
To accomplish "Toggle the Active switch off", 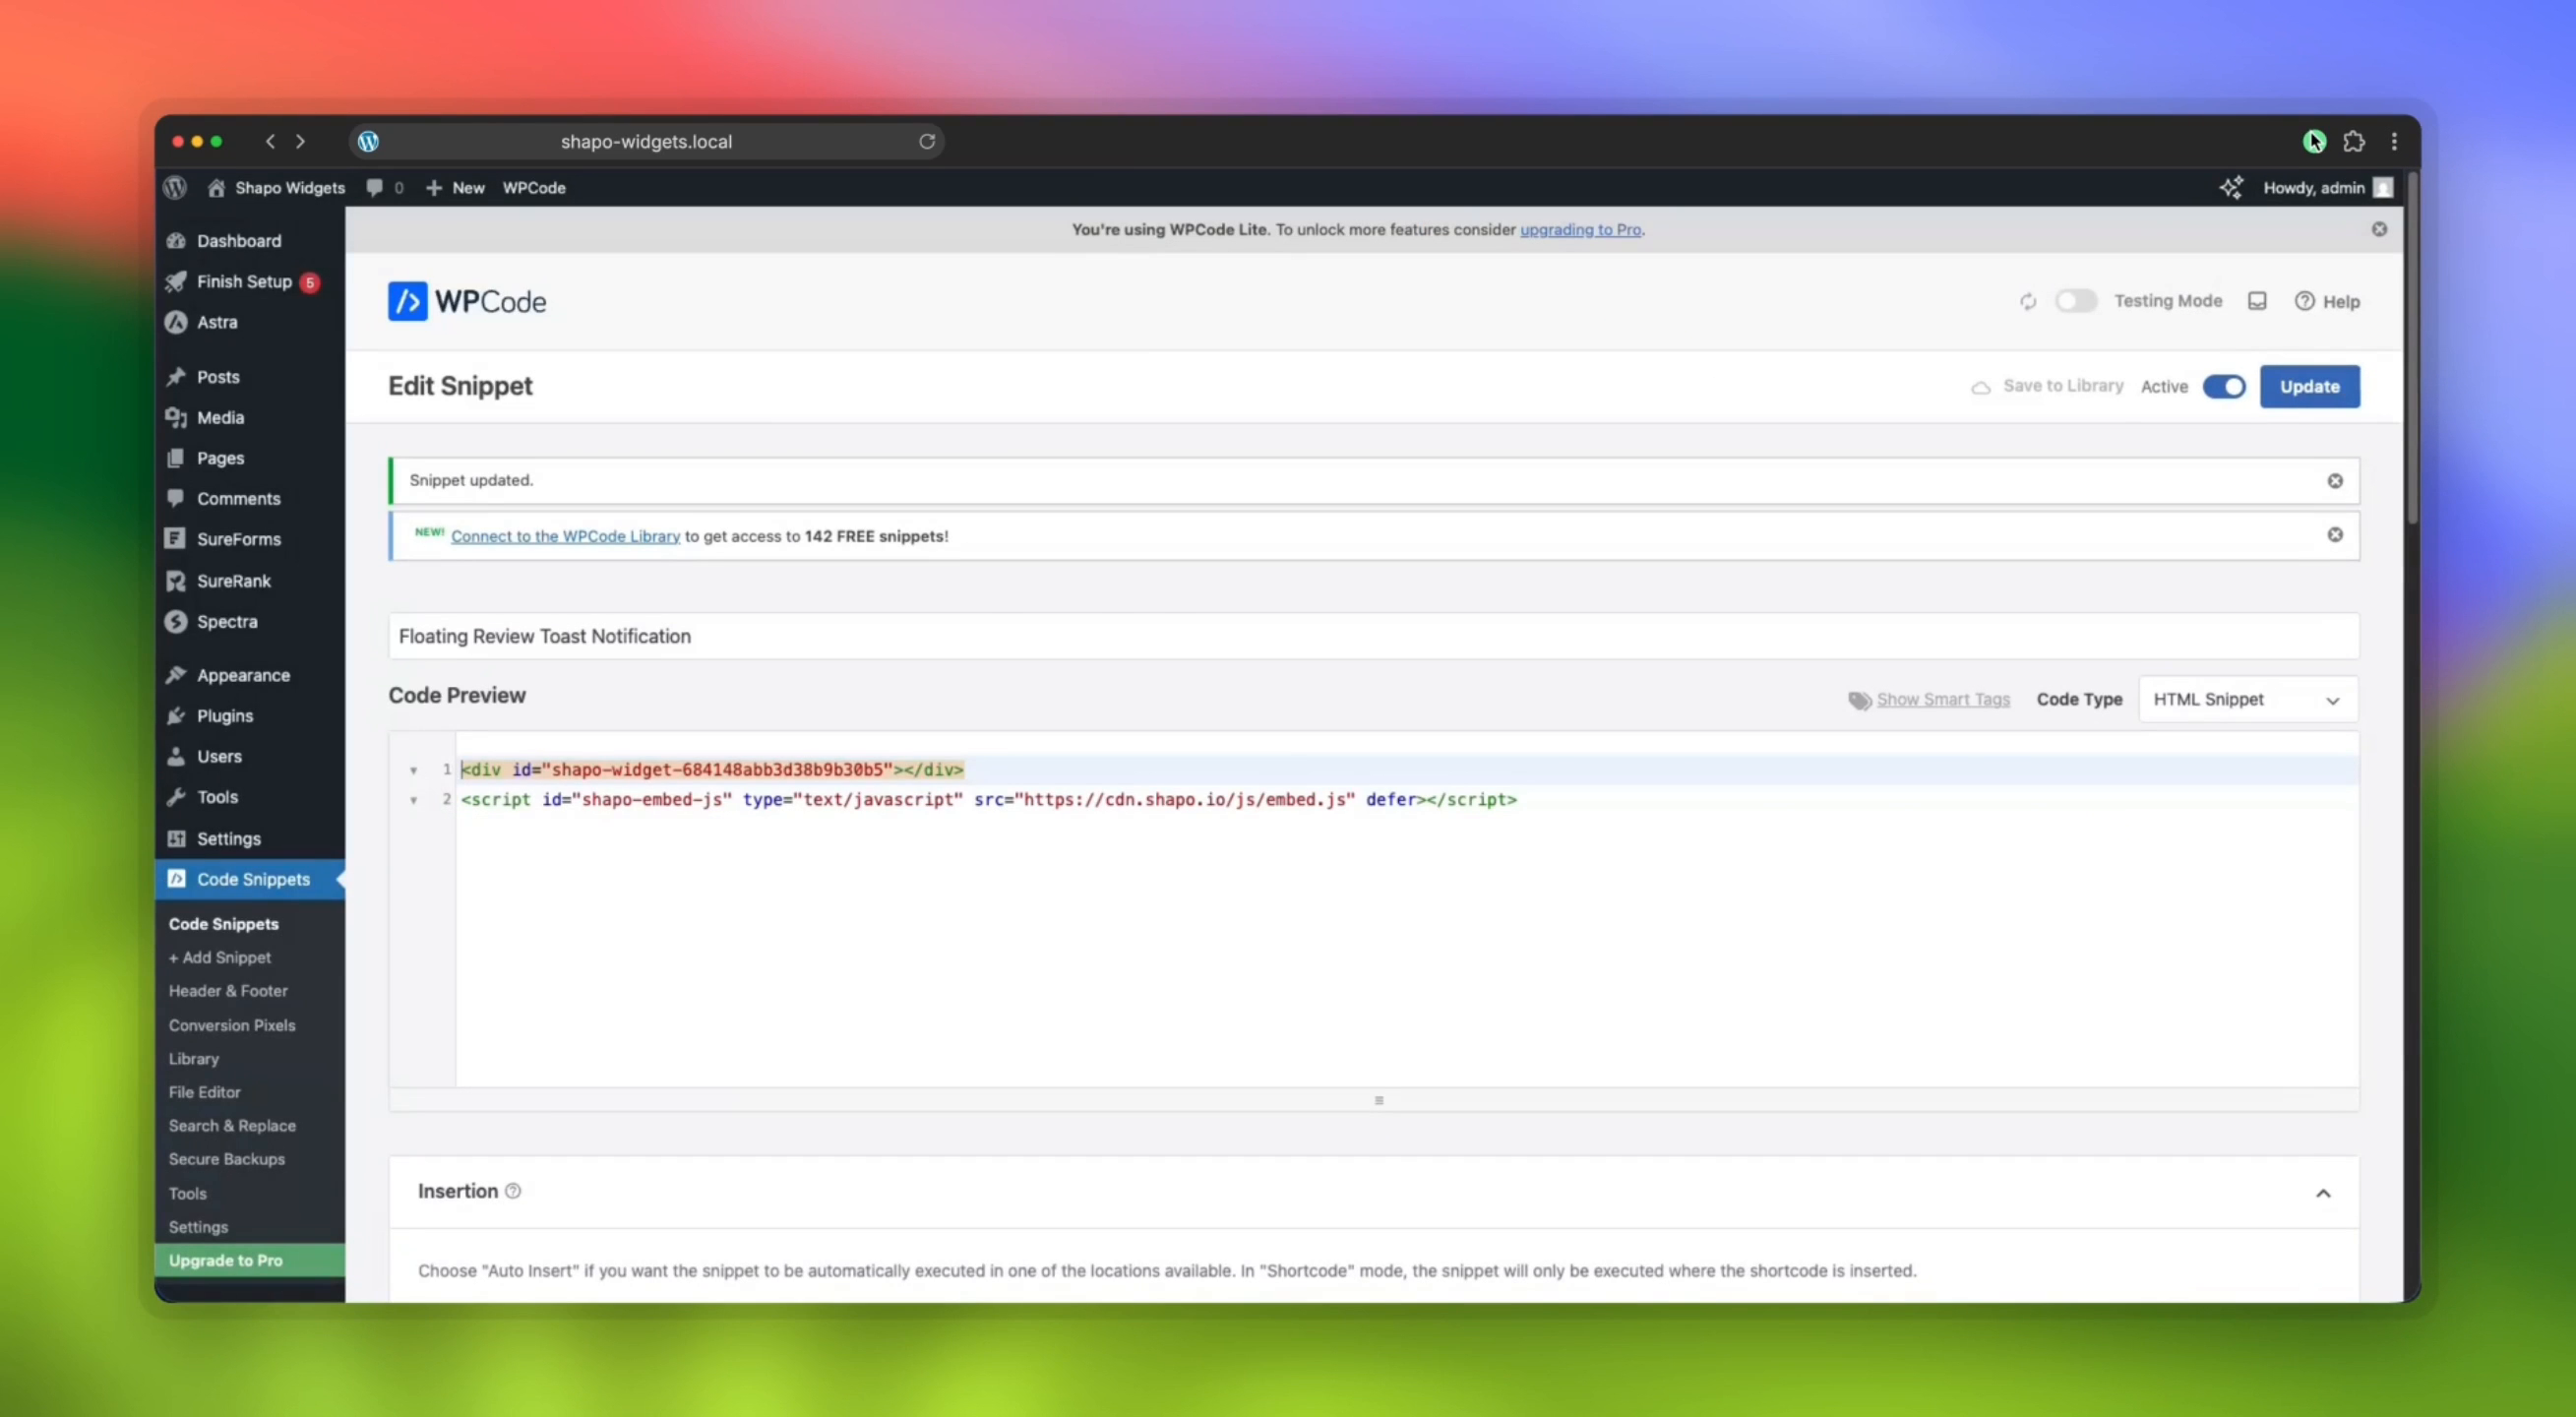I will 2225,387.
